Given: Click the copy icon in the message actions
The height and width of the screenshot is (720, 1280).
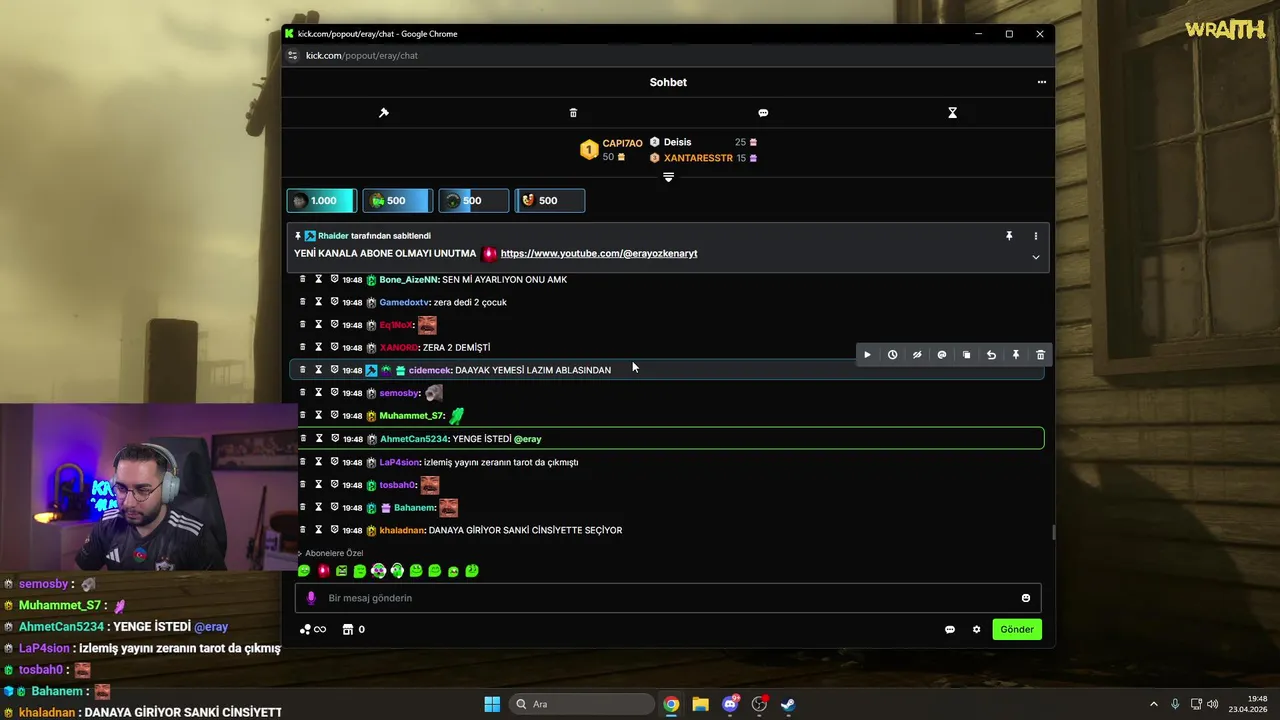Looking at the screenshot, I should pos(966,355).
